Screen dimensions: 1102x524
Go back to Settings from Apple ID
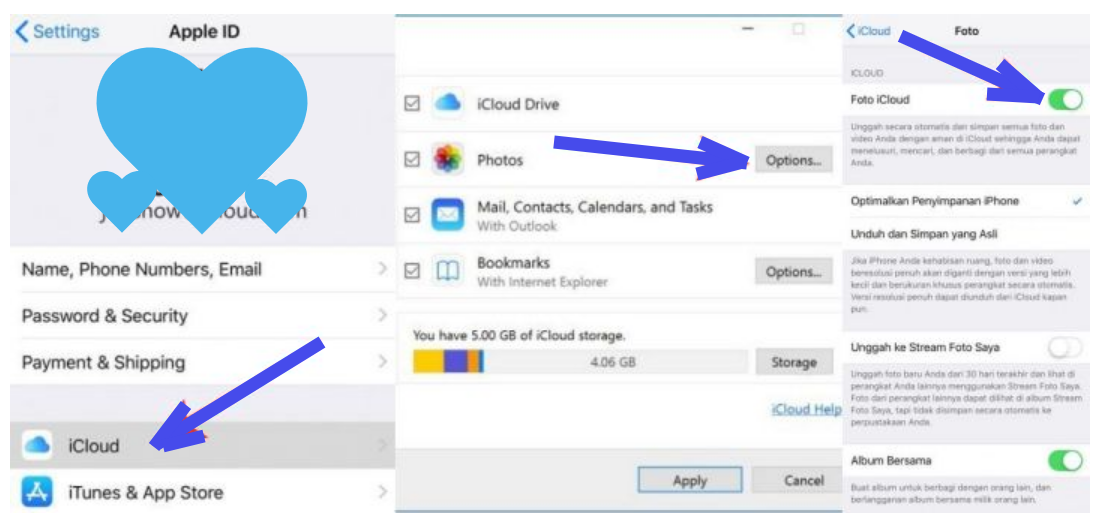click(58, 32)
